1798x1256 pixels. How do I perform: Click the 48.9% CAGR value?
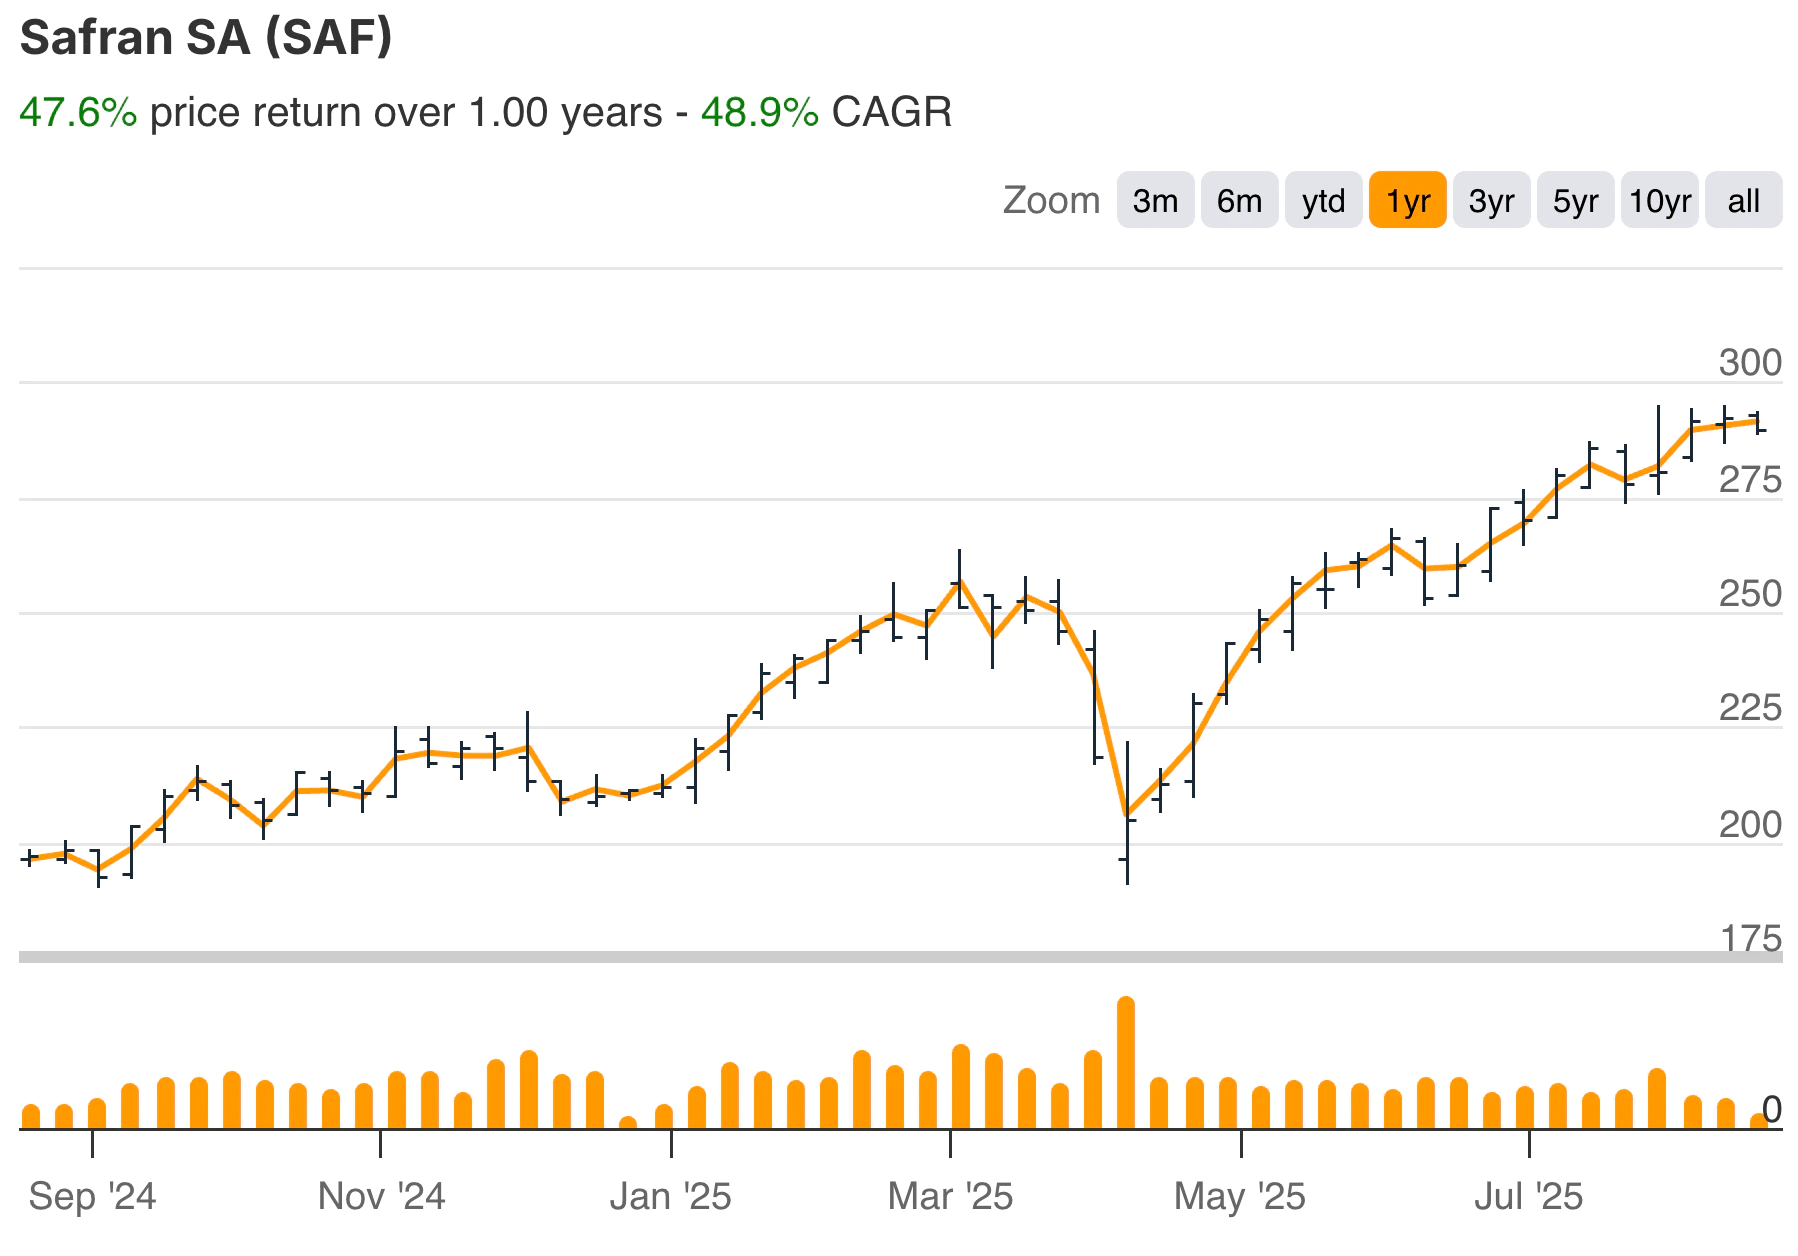coord(760,112)
